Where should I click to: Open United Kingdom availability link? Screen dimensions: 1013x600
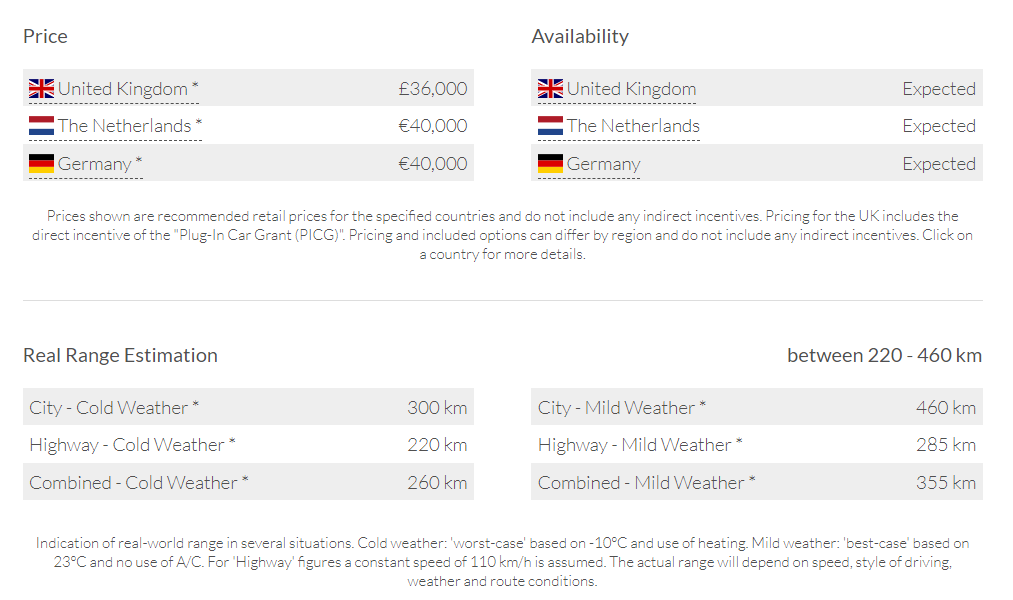click(631, 89)
